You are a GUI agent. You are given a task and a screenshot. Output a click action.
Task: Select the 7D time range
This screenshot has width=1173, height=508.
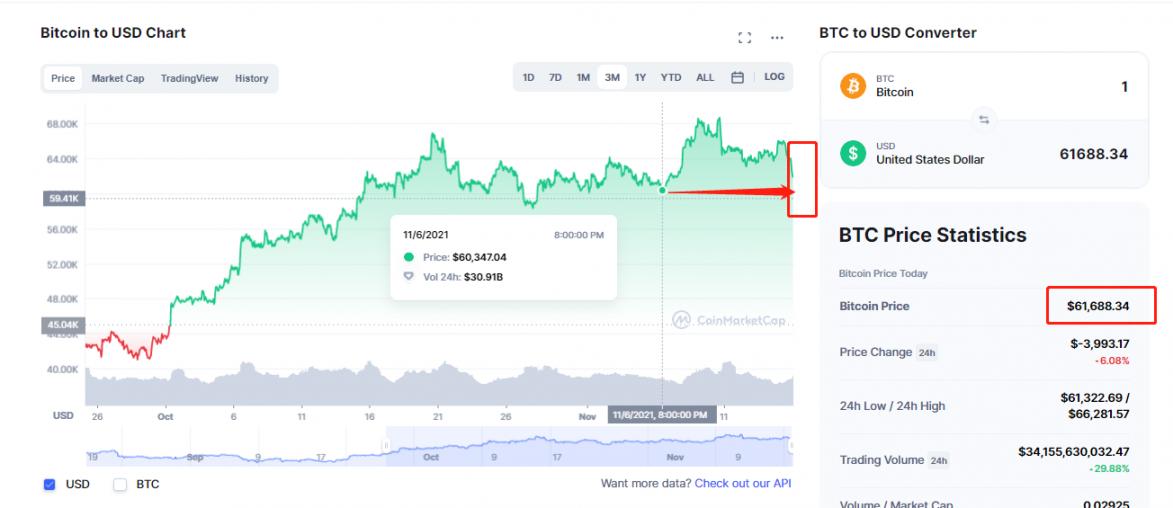coord(555,77)
